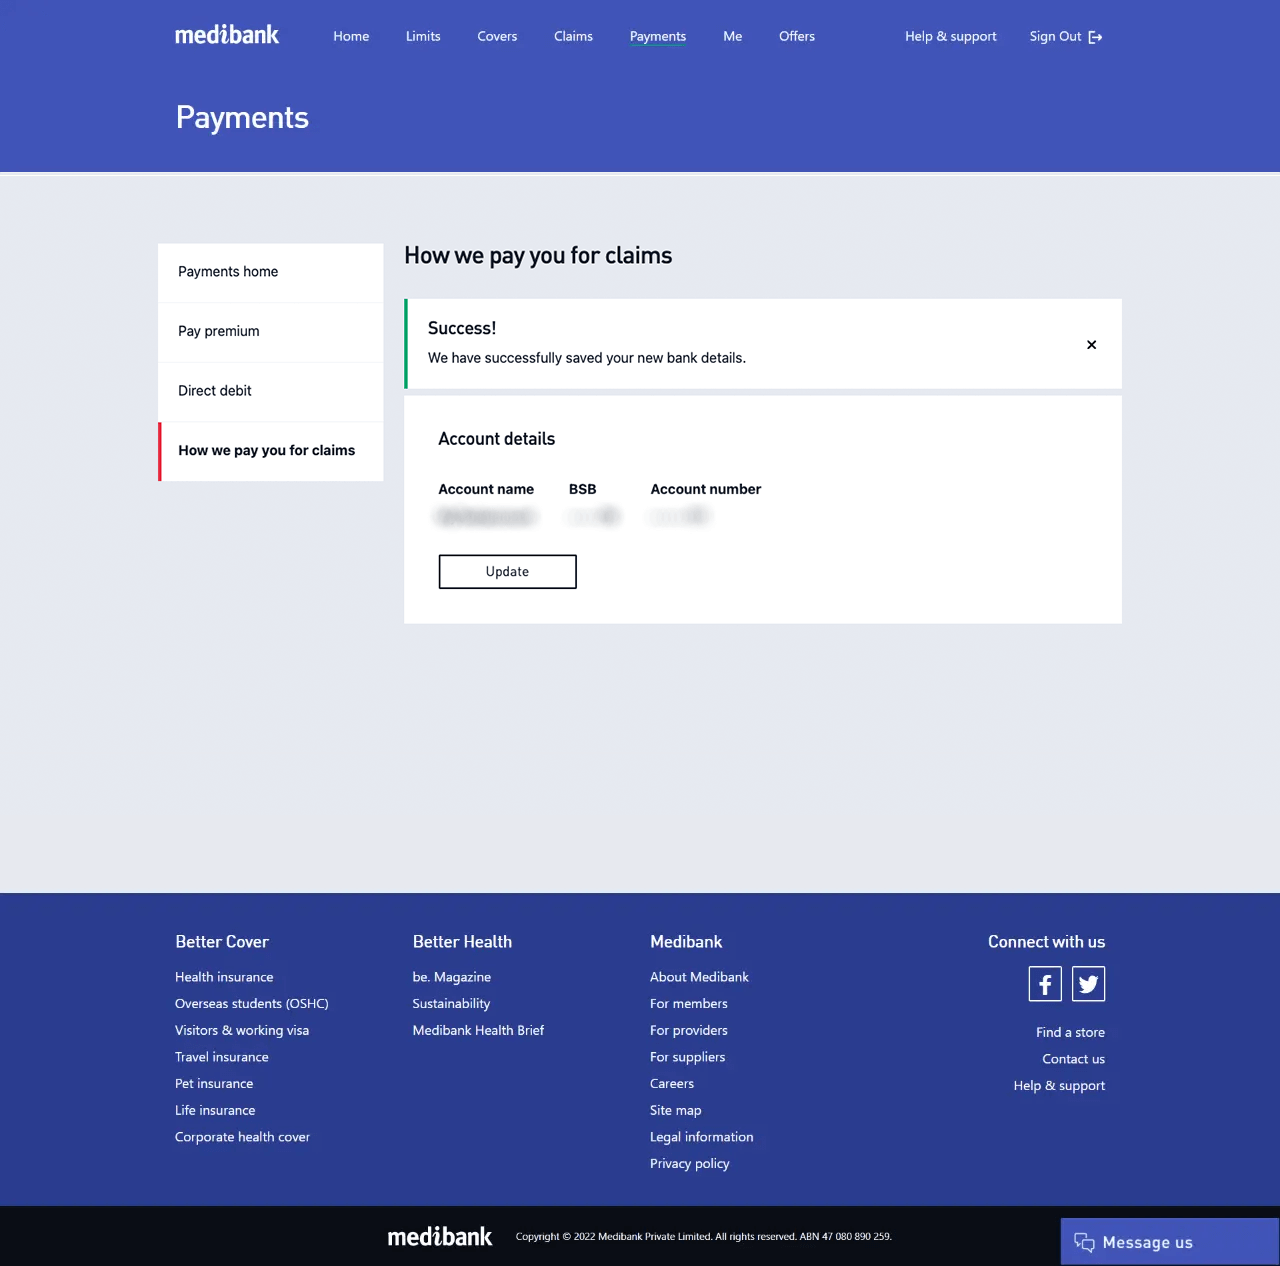Image resolution: width=1280 pixels, height=1266 pixels.
Task: Click the Payments page title
Action: coord(242,118)
